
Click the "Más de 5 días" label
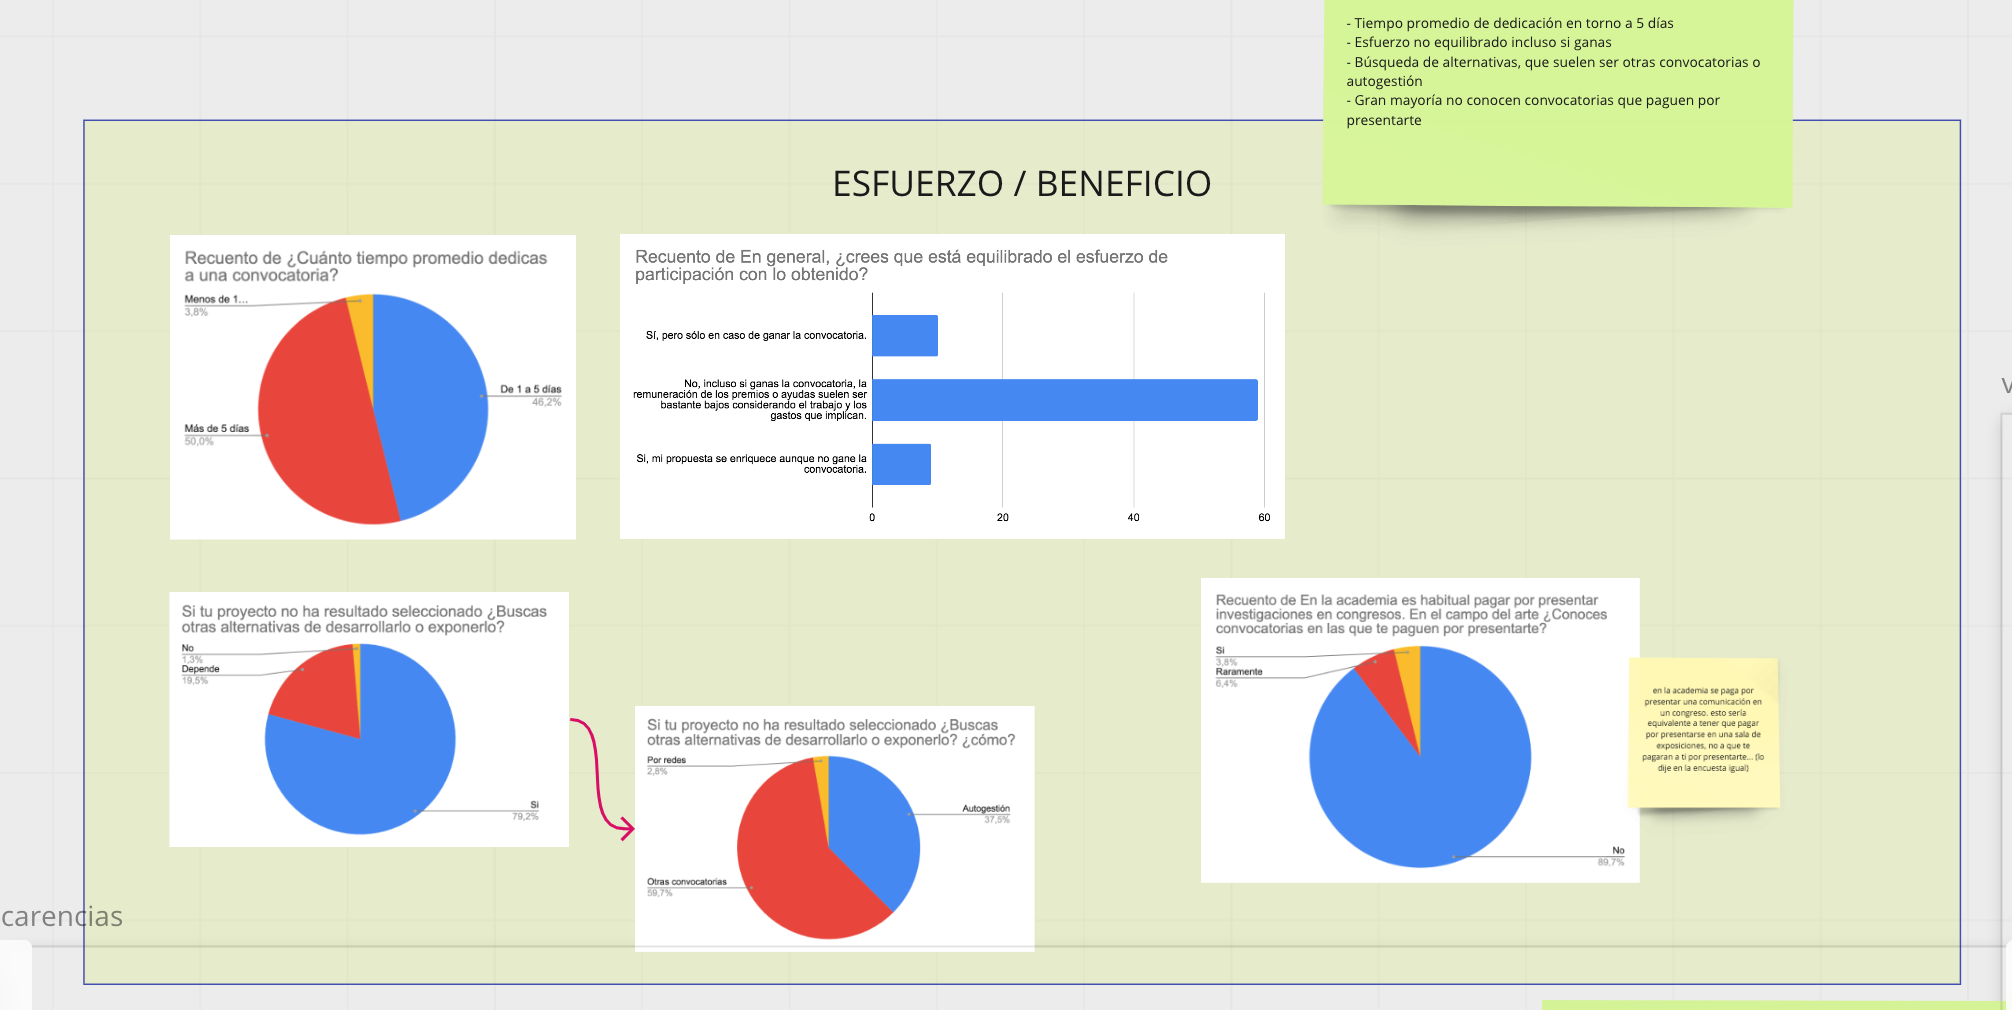click(216, 428)
